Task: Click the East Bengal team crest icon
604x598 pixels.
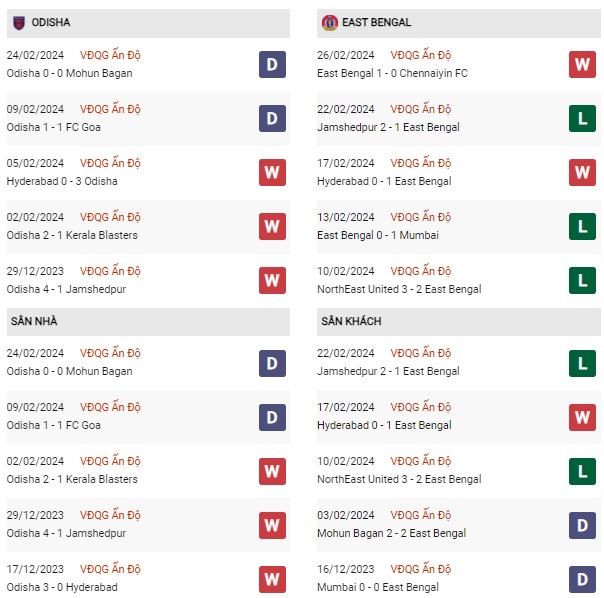Action: coord(330,23)
